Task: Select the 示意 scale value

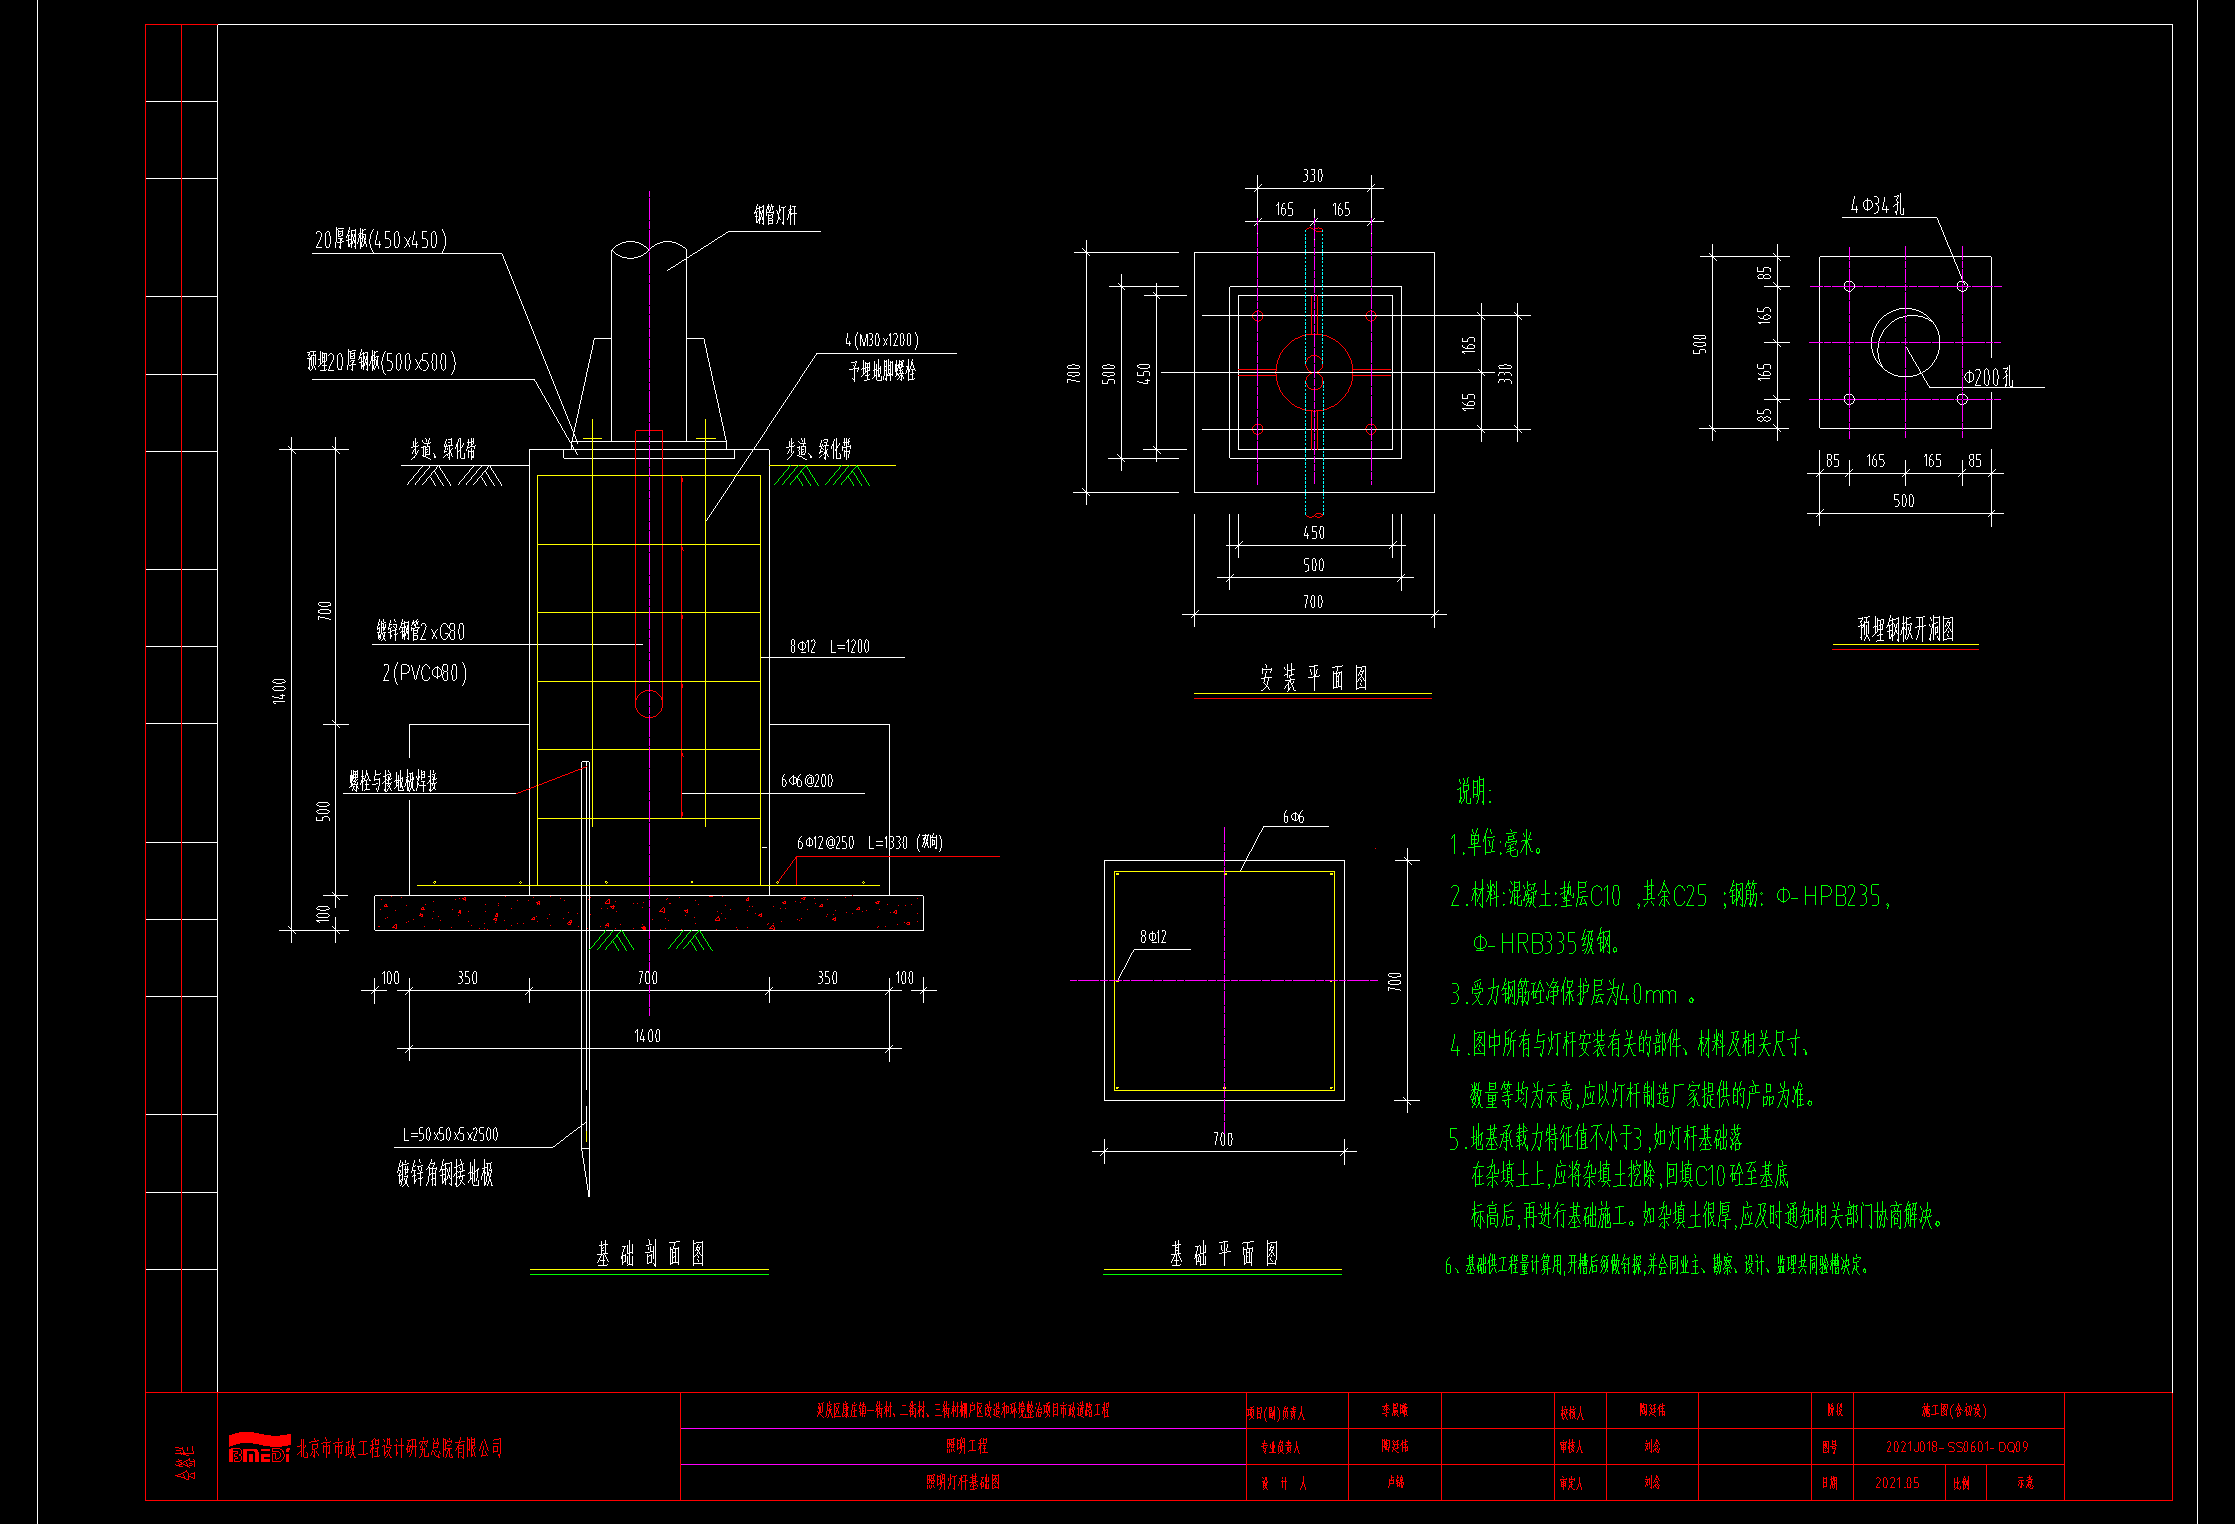Action: [2025, 1482]
